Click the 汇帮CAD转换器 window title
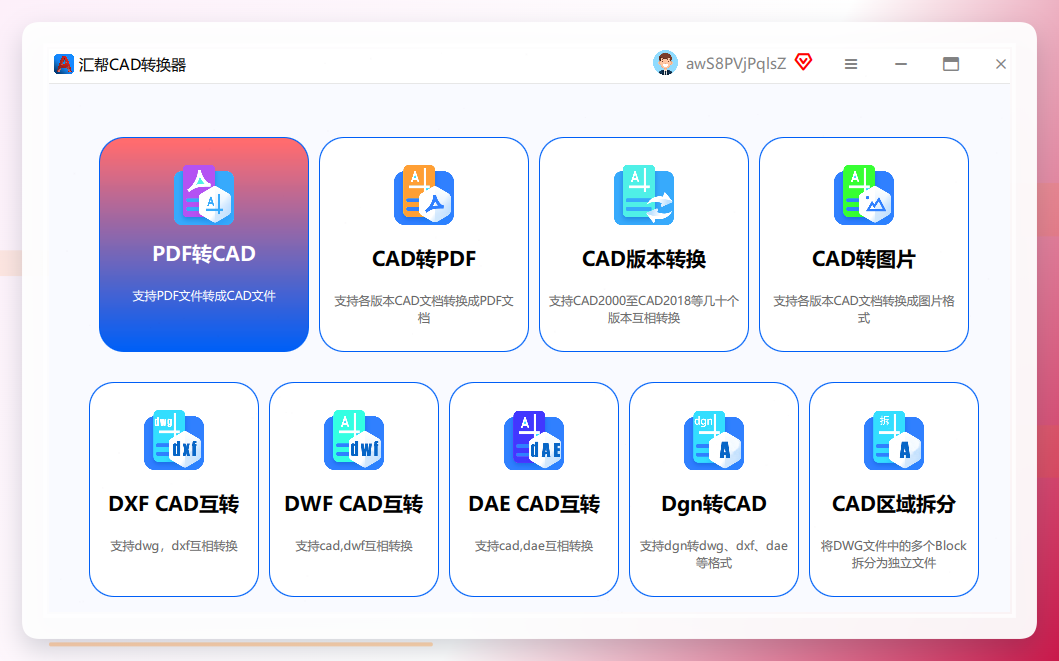 pos(132,65)
